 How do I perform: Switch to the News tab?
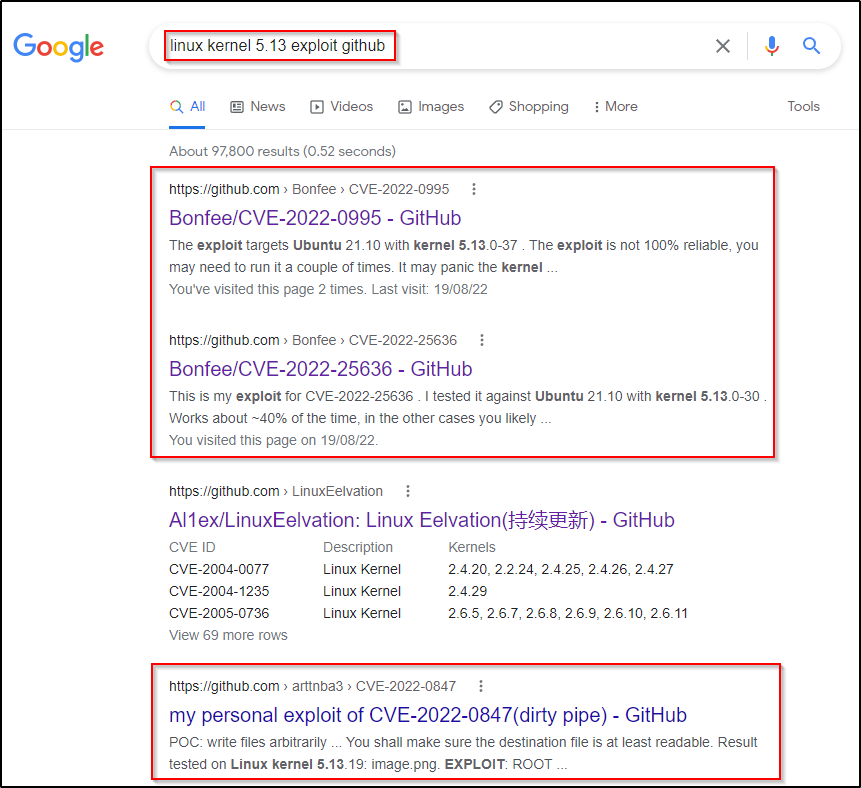point(258,107)
